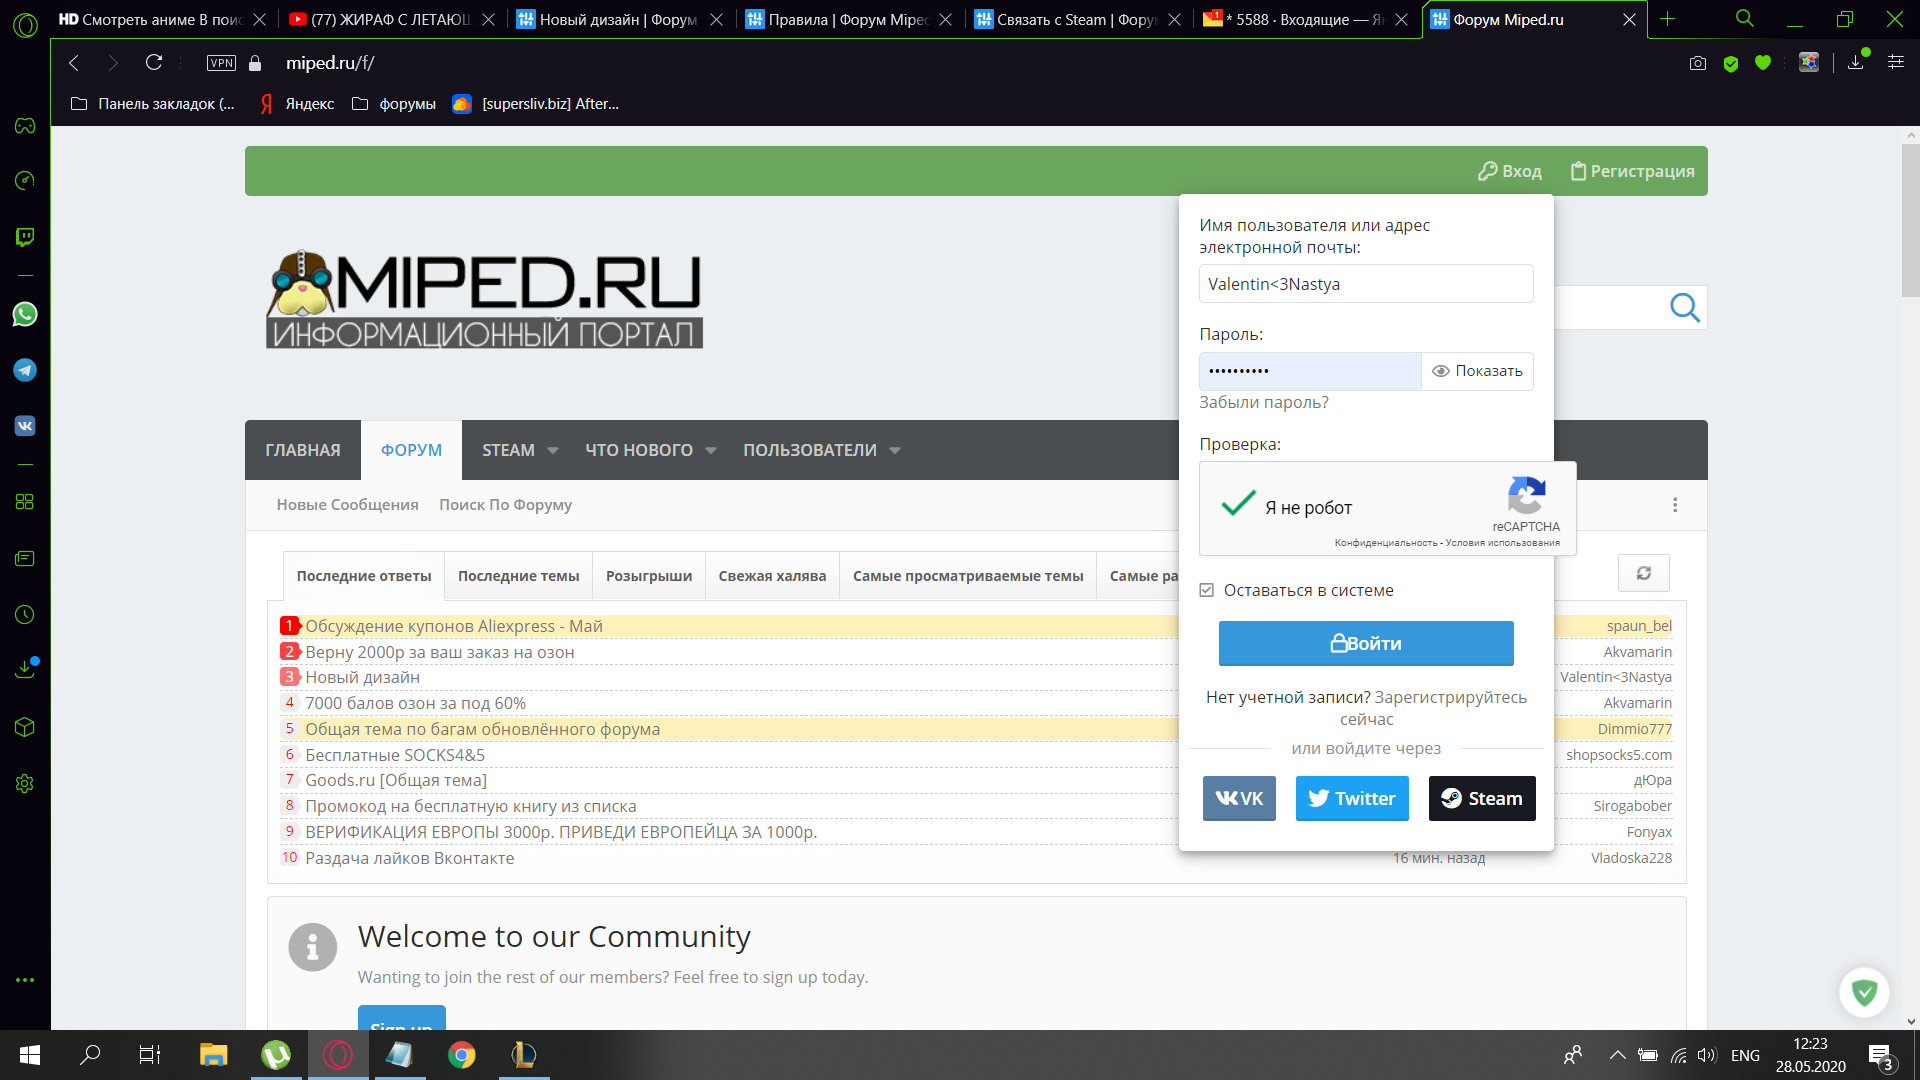Image resolution: width=1920 pixels, height=1080 pixels.
Task: Open Downloads icon in Opera sidebar
Action: point(25,669)
